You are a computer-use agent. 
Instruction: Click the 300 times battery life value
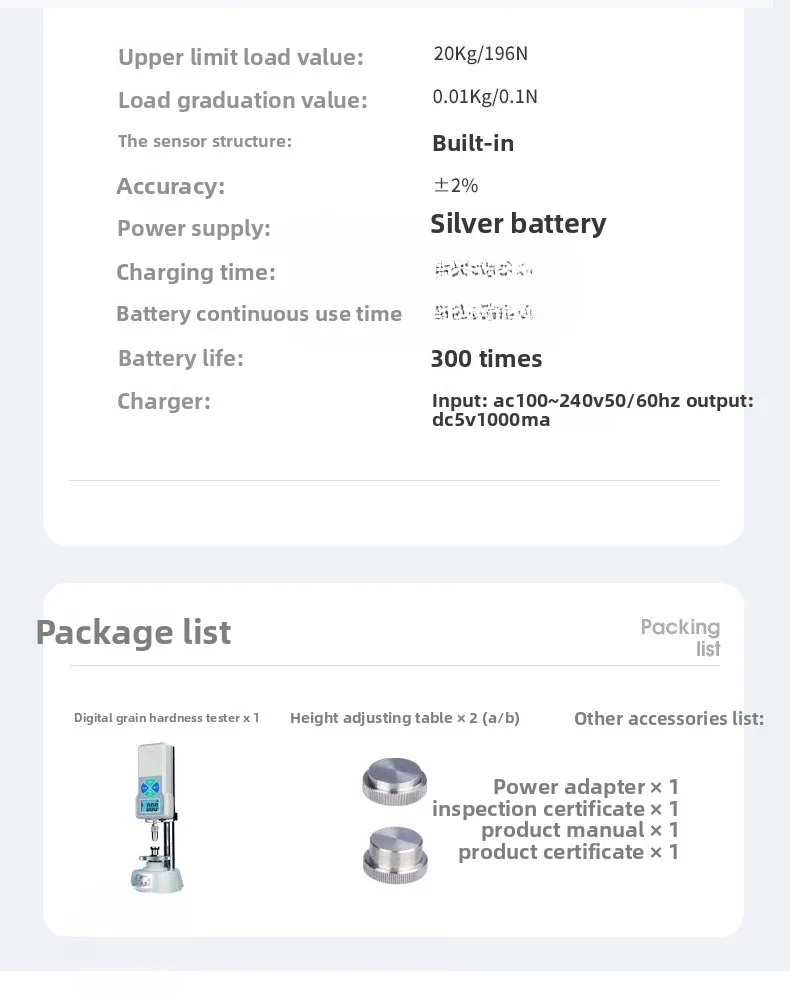(486, 359)
